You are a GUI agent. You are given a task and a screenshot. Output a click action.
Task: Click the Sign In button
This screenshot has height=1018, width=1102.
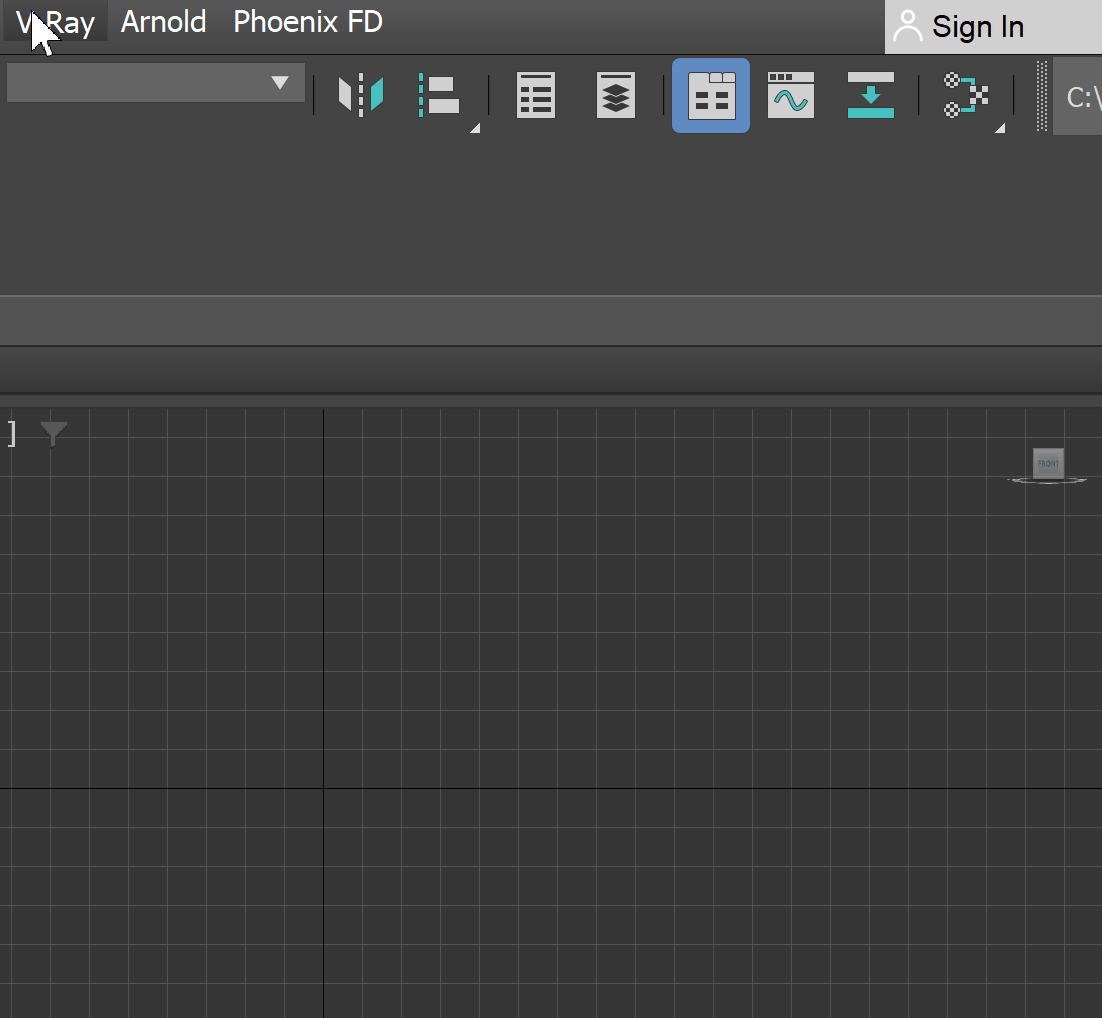[992, 27]
